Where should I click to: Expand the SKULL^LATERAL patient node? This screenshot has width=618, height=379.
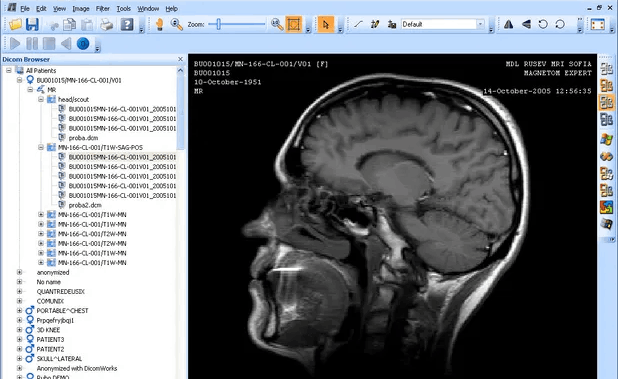19,359
